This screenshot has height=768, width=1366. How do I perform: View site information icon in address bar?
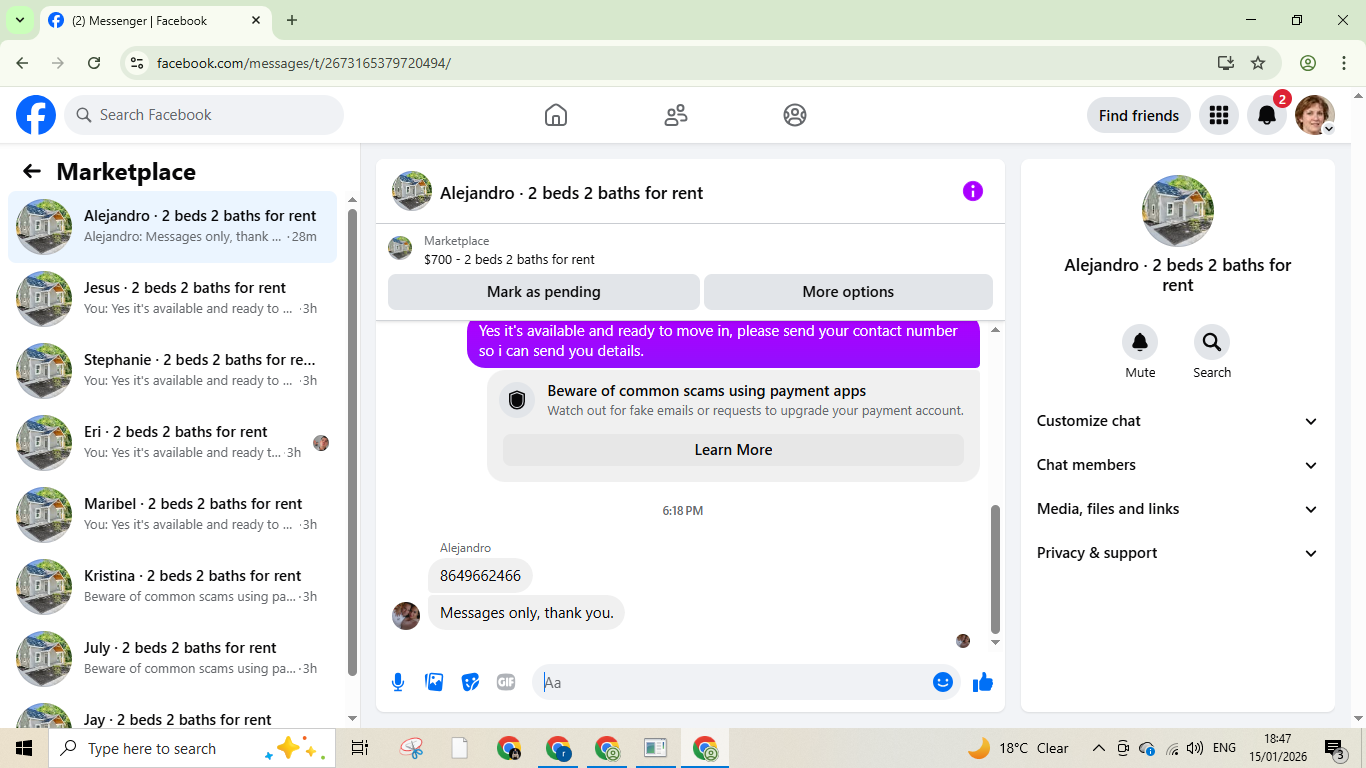tap(138, 63)
